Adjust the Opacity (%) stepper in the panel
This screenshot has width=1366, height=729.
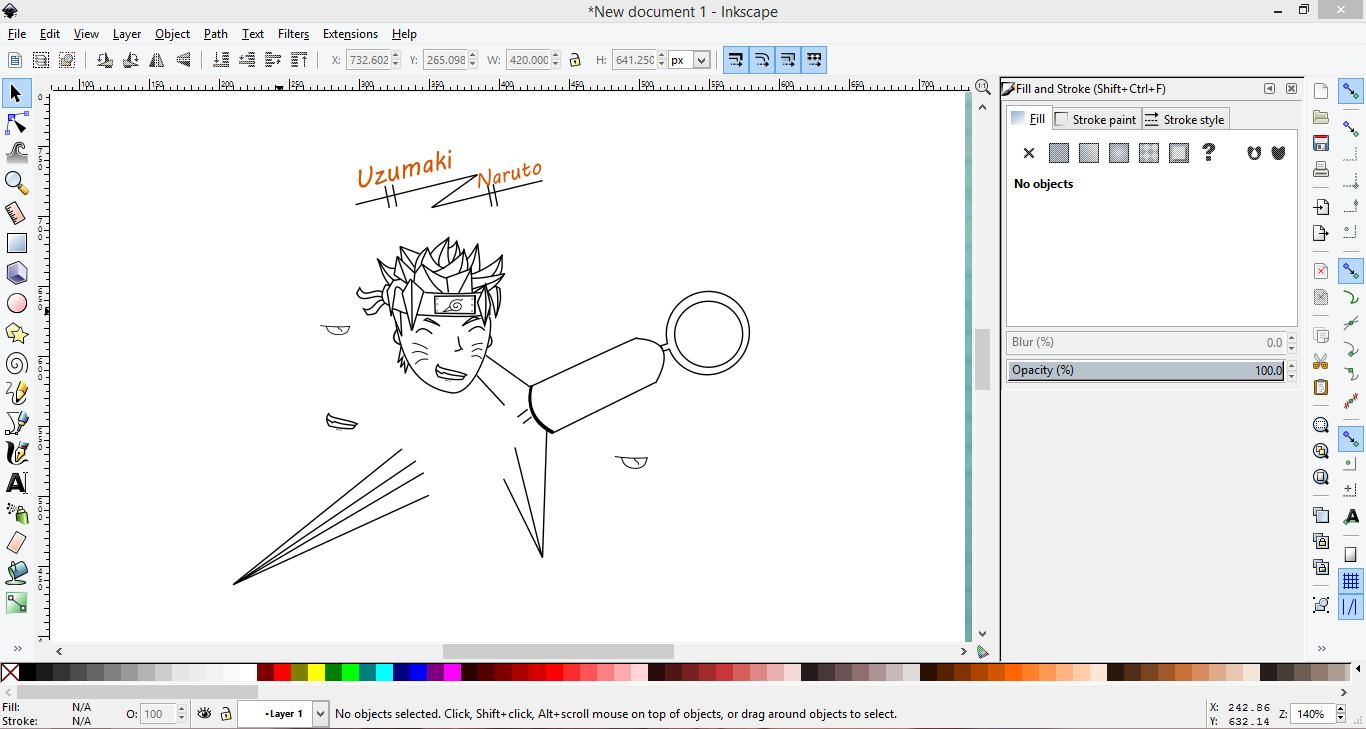coord(1291,370)
